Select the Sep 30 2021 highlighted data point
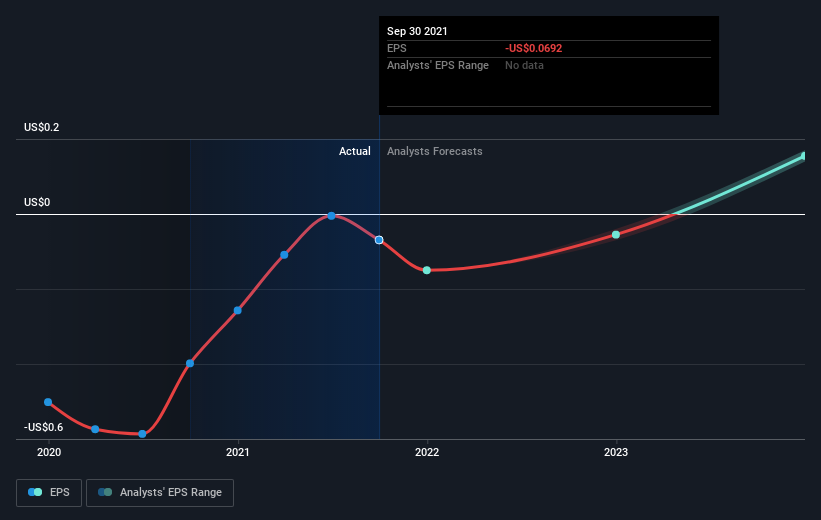Image resolution: width=821 pixels, height=520 pixels. [379, 240]
